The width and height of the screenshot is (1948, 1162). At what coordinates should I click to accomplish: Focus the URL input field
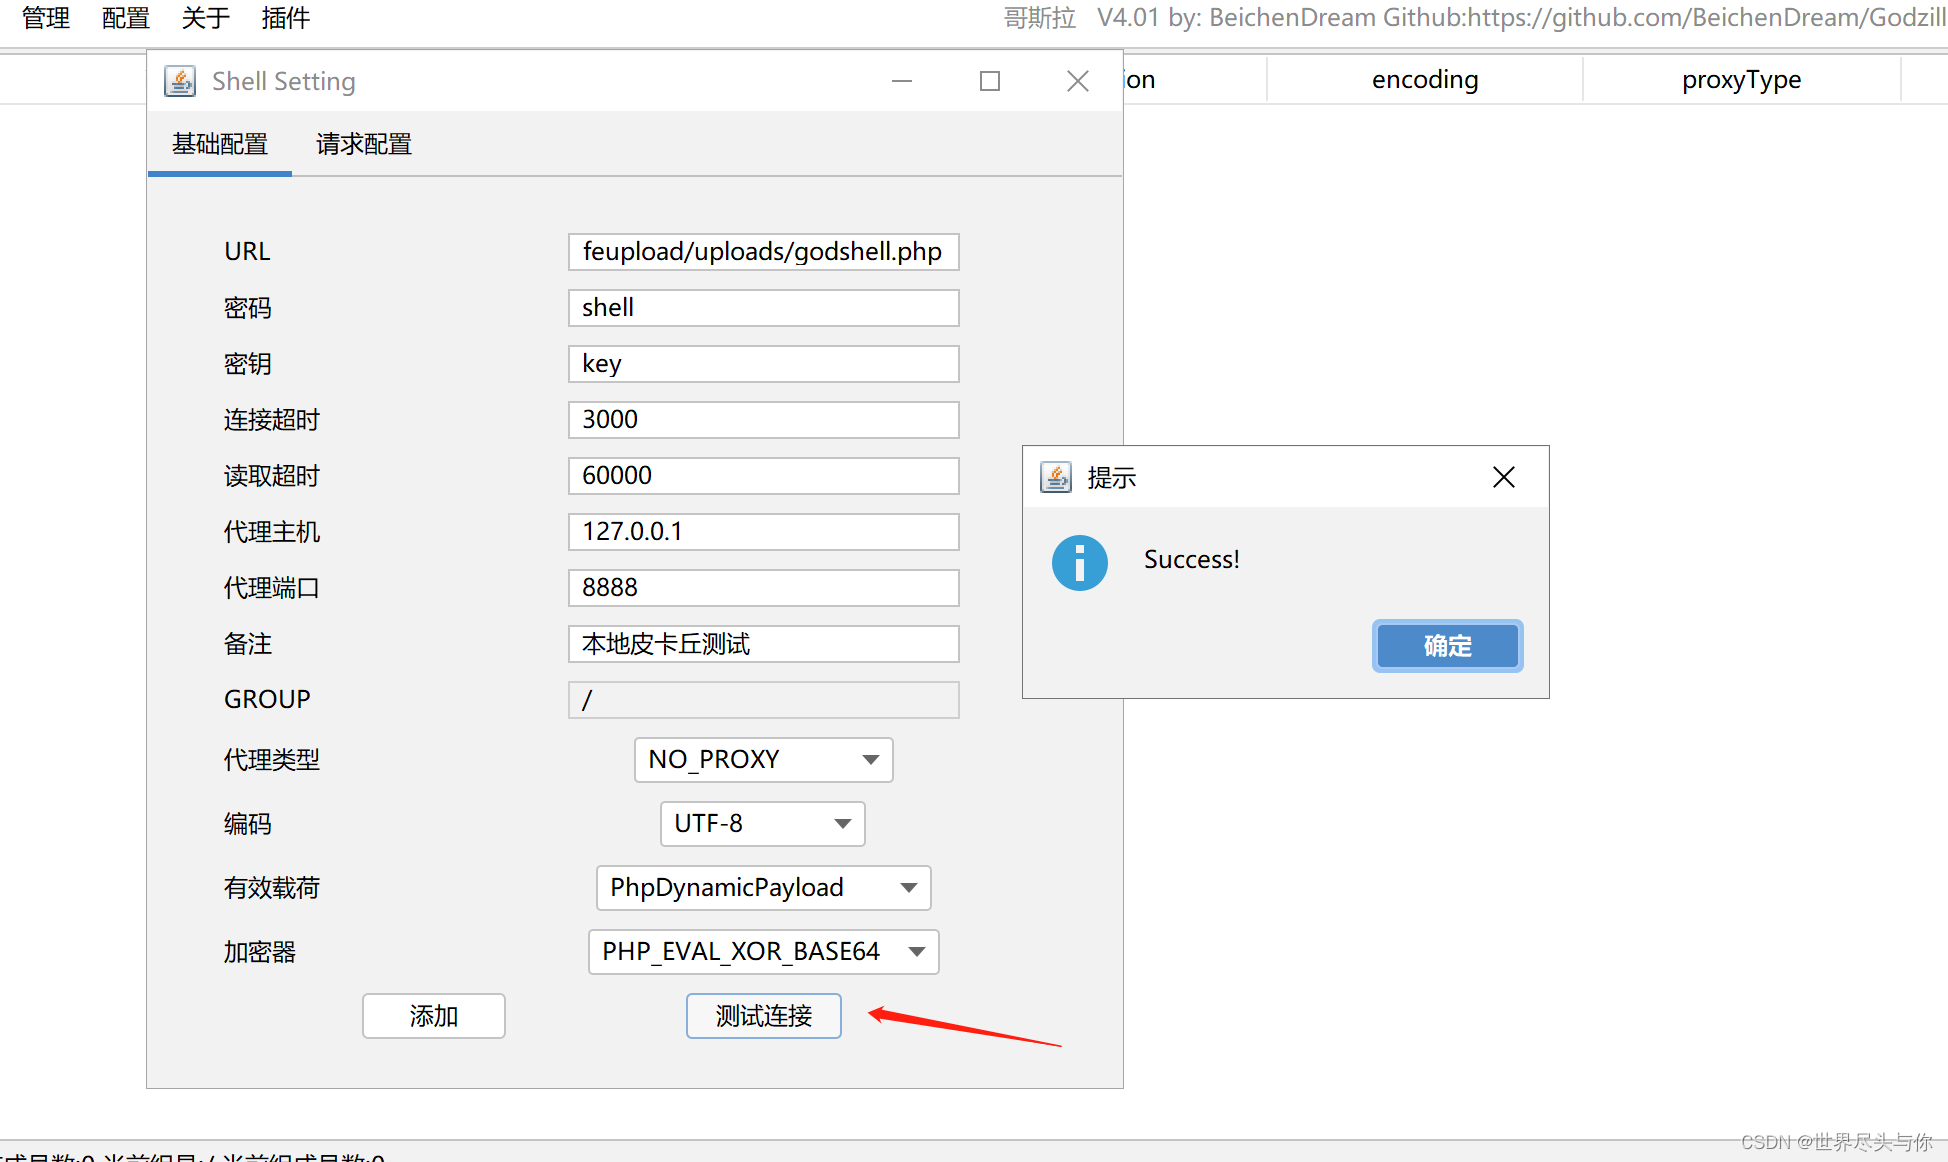point(764,252)
